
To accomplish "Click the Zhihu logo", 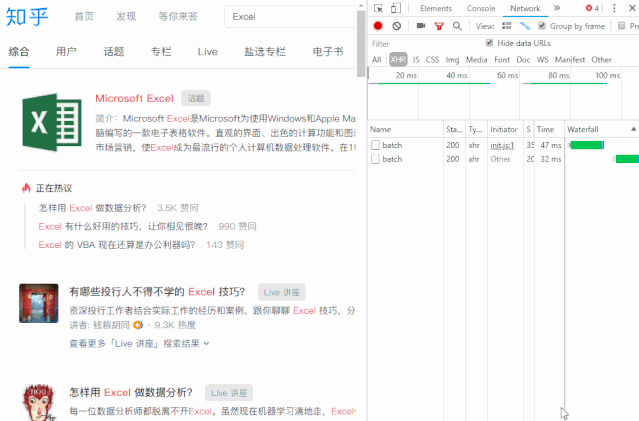I will click(x=27, y=17).
